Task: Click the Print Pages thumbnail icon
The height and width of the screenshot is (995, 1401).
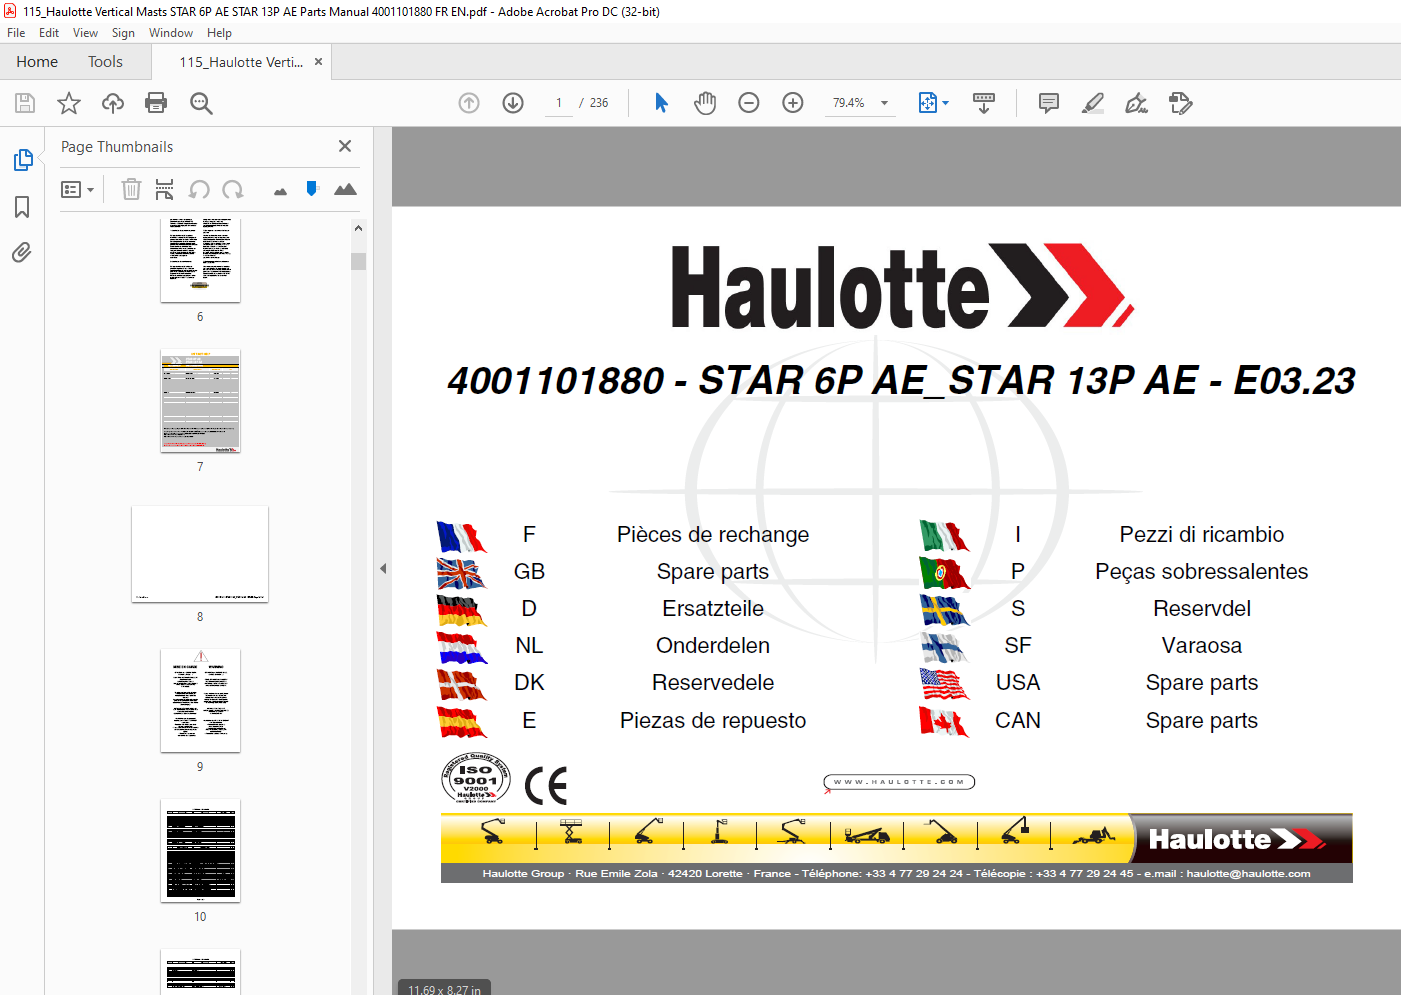Action: click(x=164, y=189)
